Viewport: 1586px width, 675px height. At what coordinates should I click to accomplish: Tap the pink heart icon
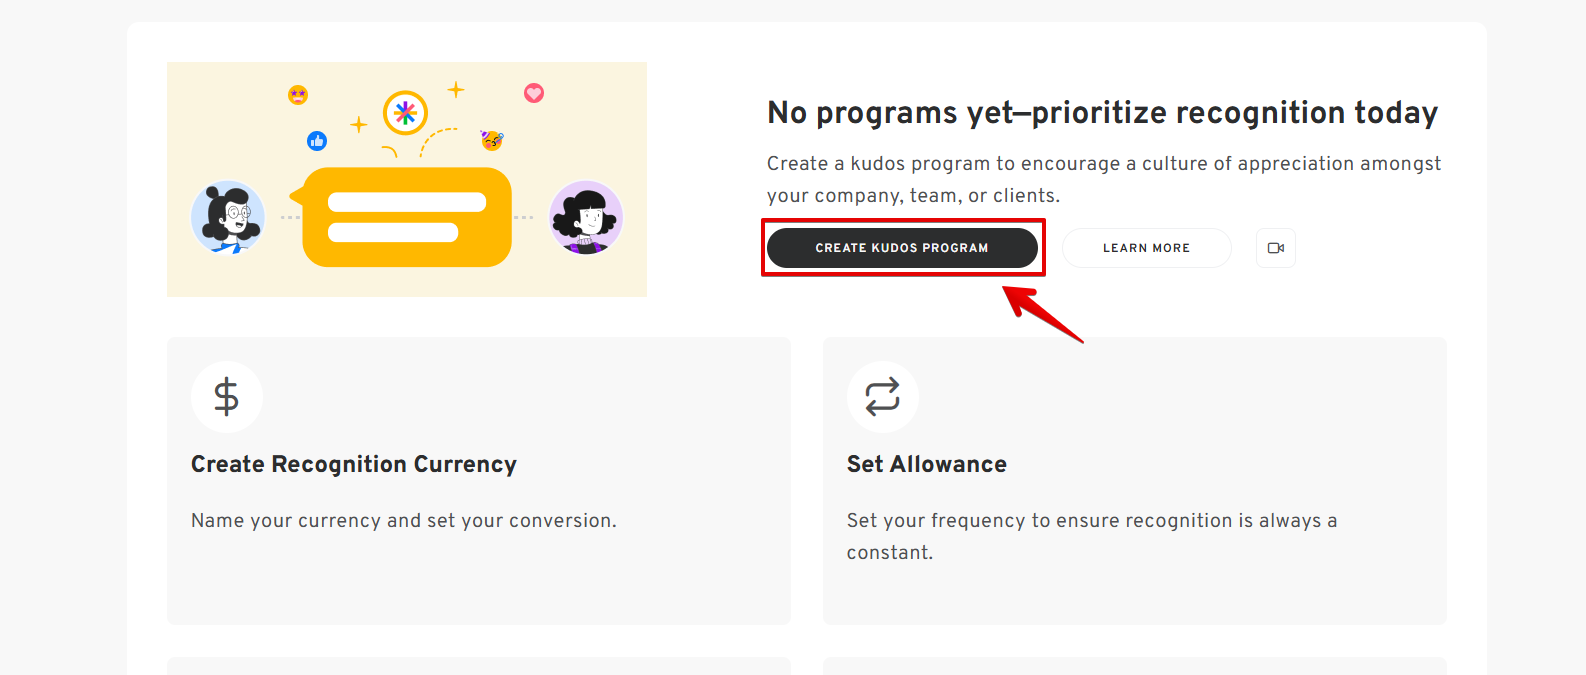coord(534,93)
